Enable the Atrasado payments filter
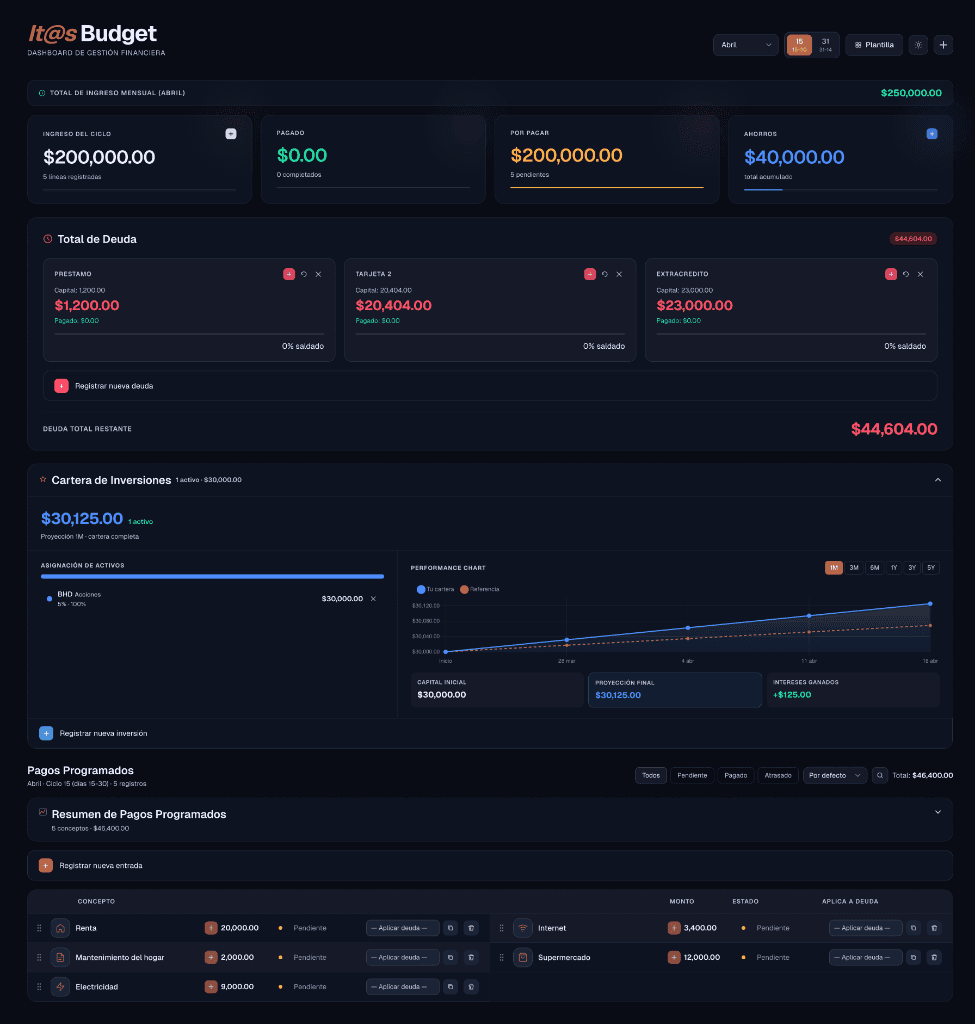975x1024 pixels. (x=778, y=775)
